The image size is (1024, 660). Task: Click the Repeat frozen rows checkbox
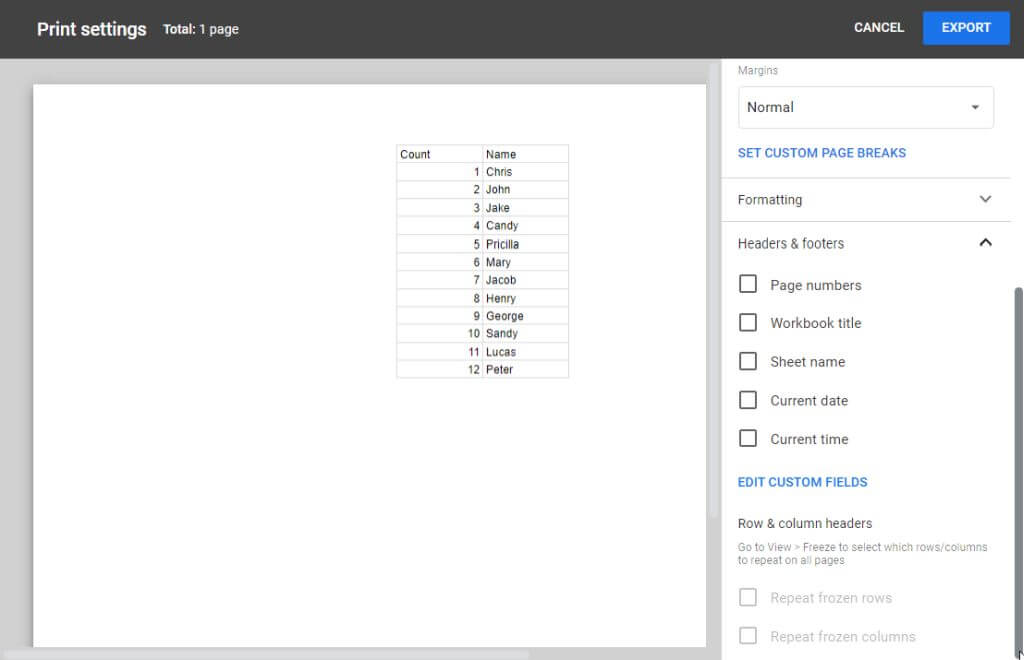coord(748,598)
